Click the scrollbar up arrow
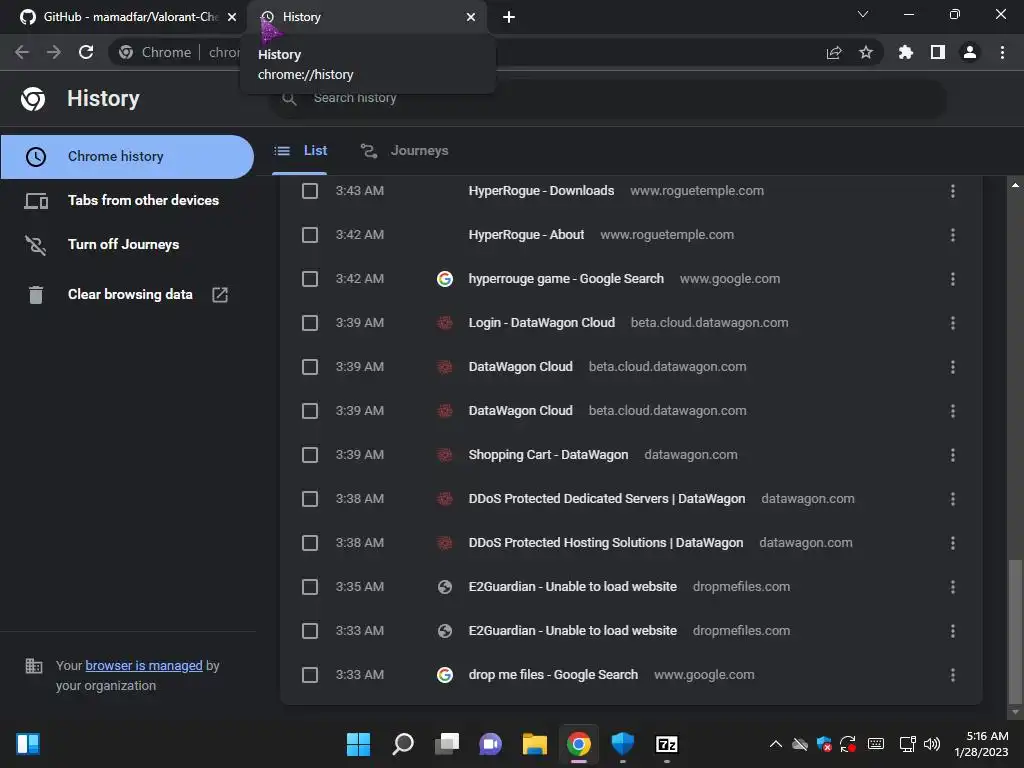Image resolution: width=1024 pixels, height=768 pixels. [1015, 185]
